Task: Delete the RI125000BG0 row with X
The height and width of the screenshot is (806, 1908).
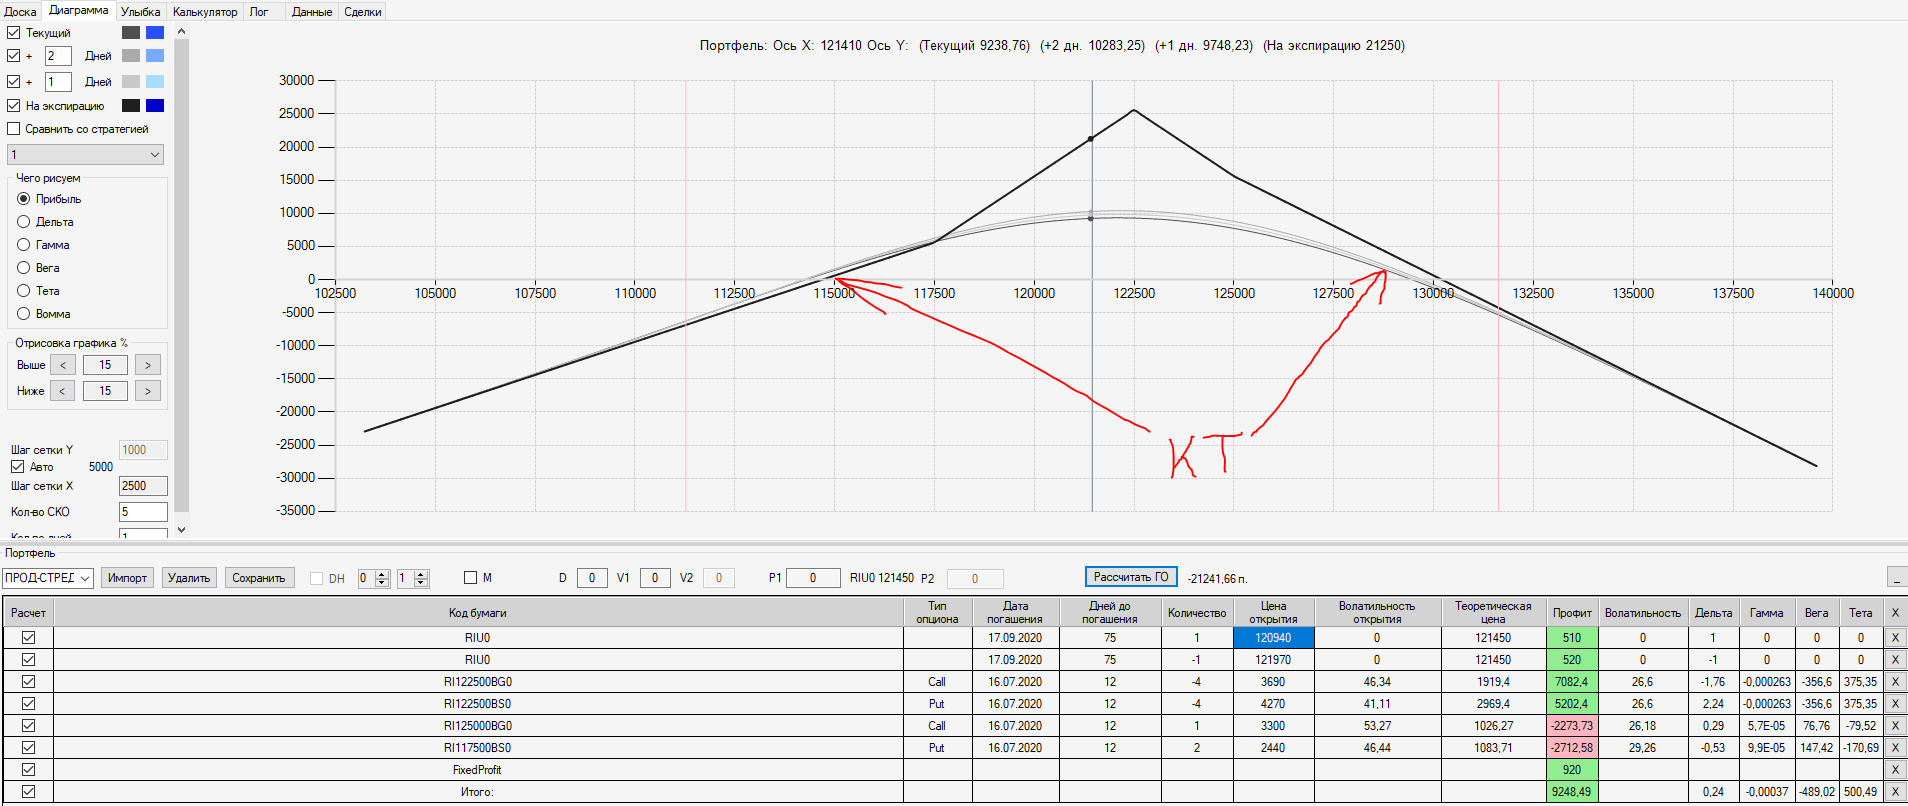Action: (1894, 726)
